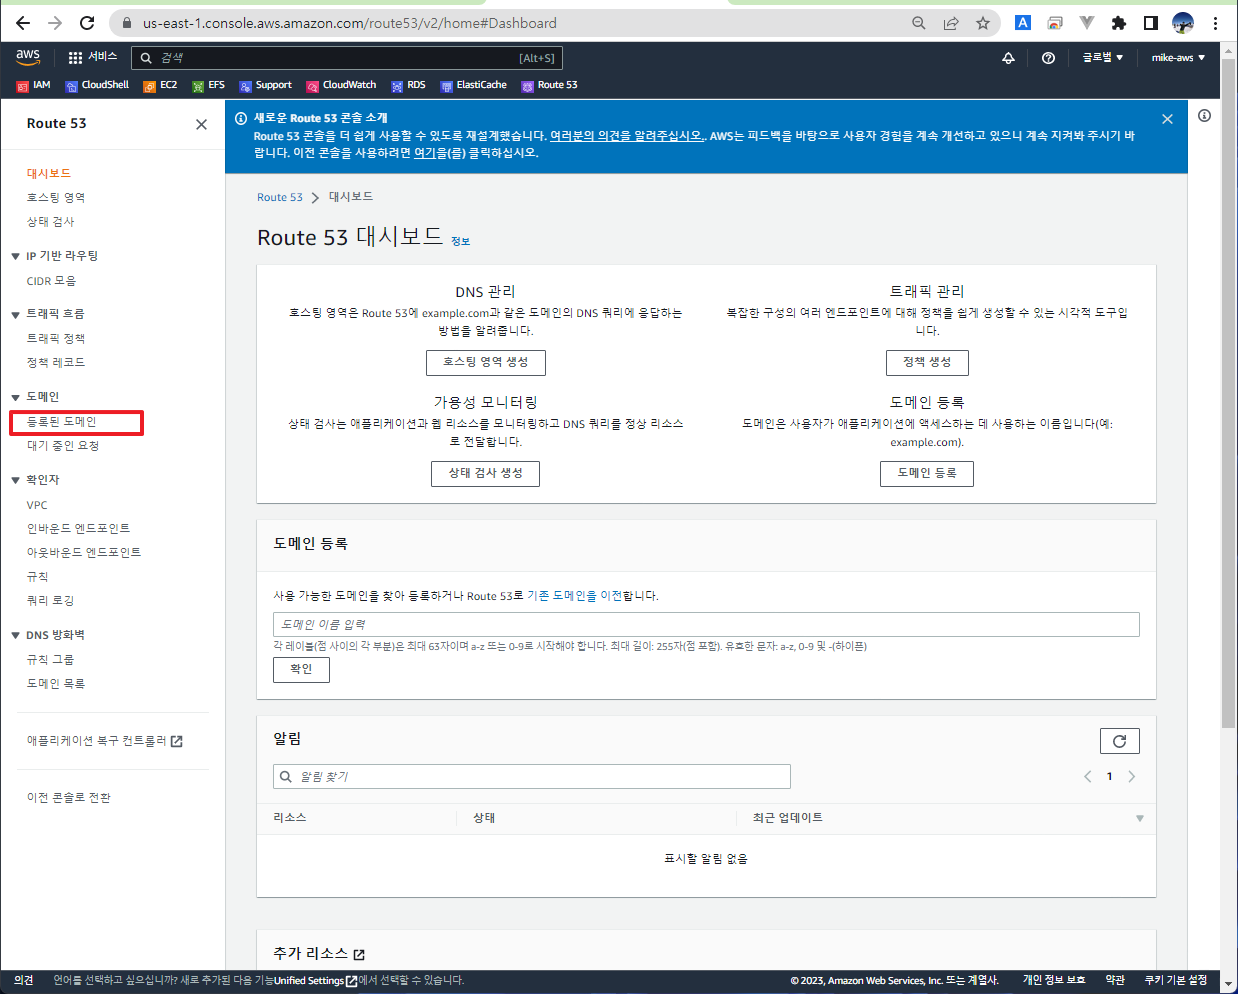
Task: Click the browser back arrow
Action: tap(23, 23)
